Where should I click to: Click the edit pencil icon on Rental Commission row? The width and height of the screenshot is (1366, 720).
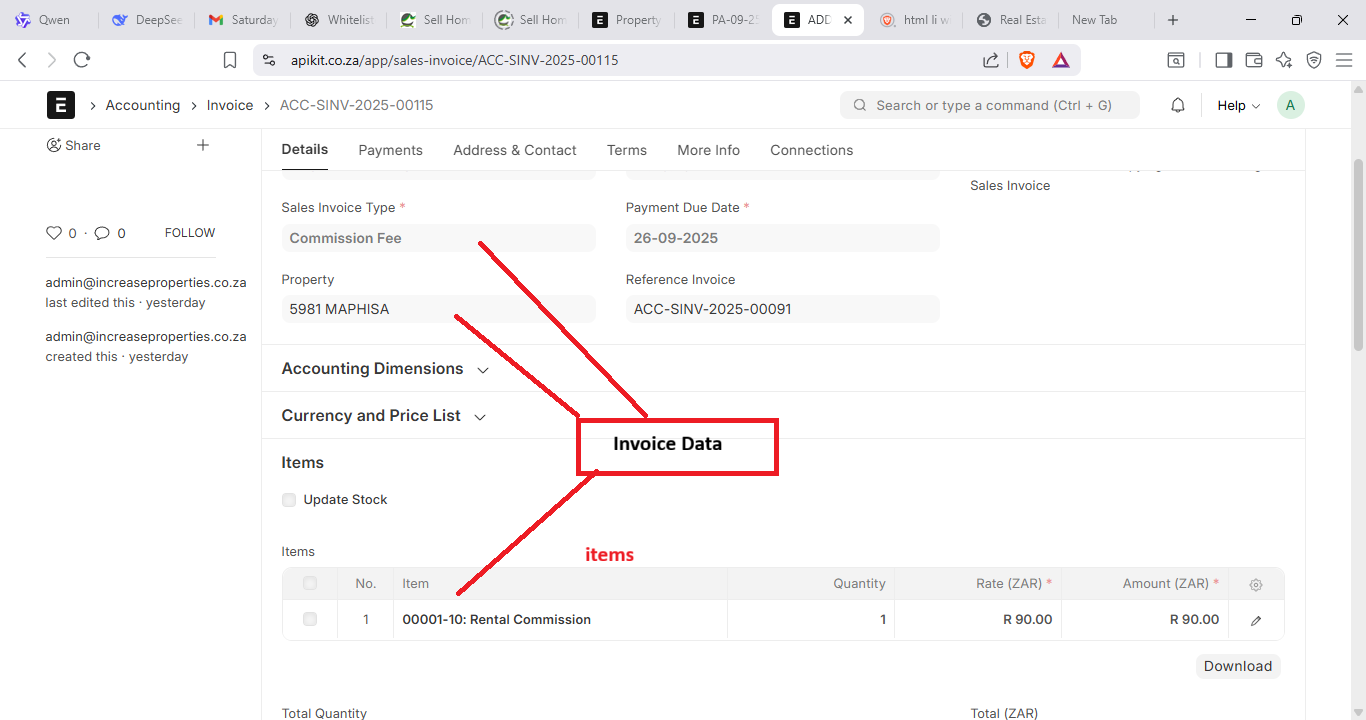click(x=1256, y=620)
